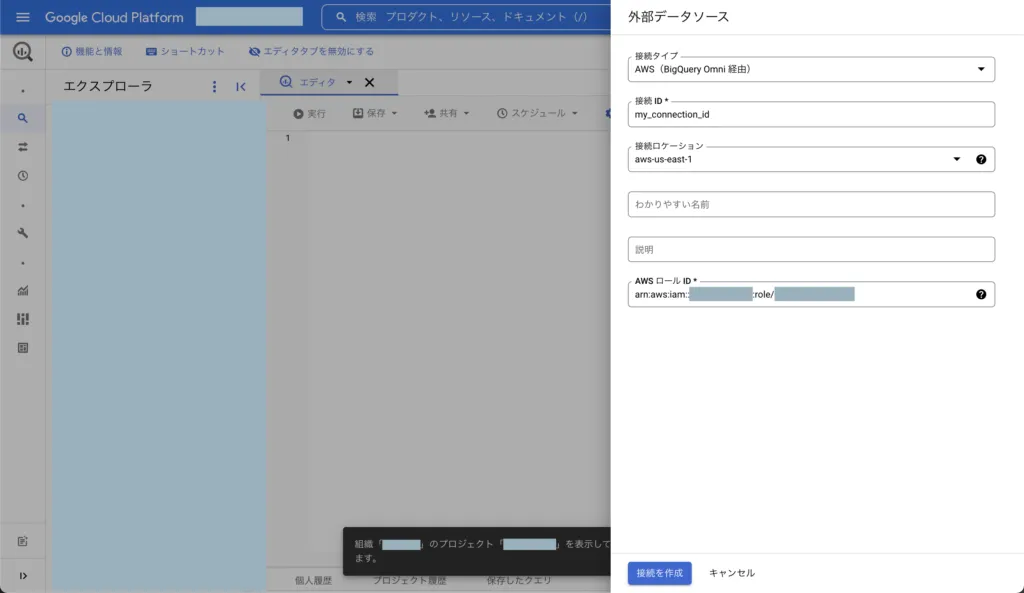This screenshot has width=1024, height=593.
Task: Open release notes icon near sidebar bottom
Action: coord(23,541)
